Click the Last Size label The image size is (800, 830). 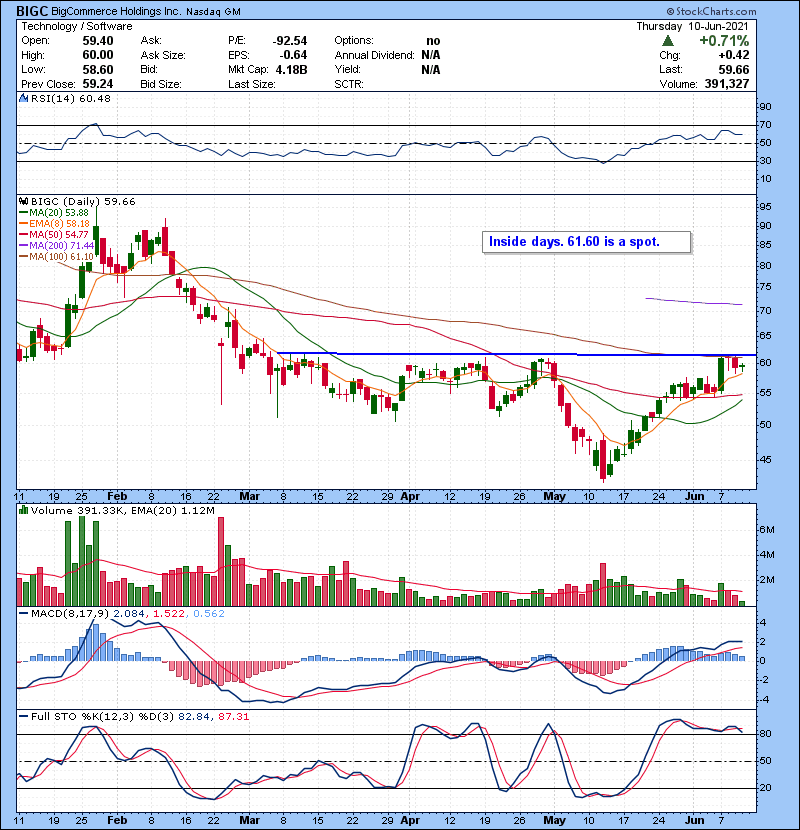point(252,84)
